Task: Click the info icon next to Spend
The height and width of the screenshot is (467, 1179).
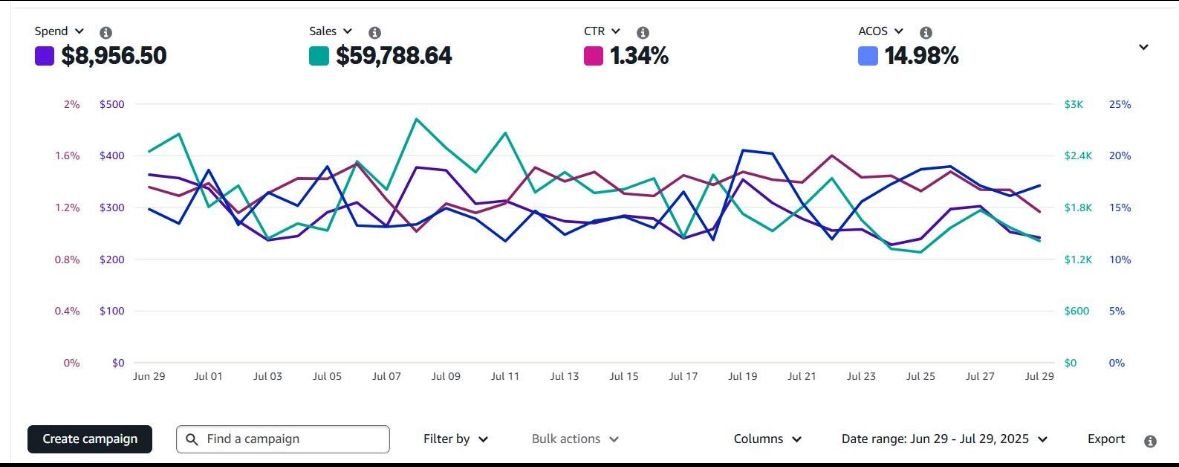Action: click(106, 32)
